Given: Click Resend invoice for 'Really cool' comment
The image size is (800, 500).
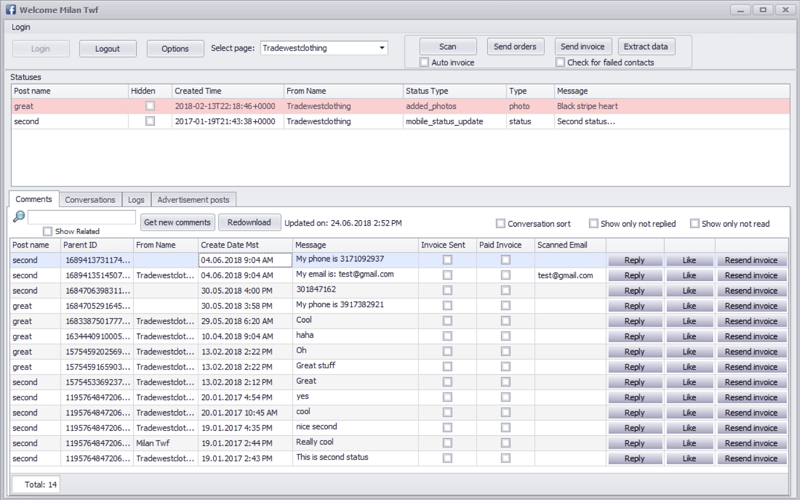Looking at the screenshot, I should 751,443.
